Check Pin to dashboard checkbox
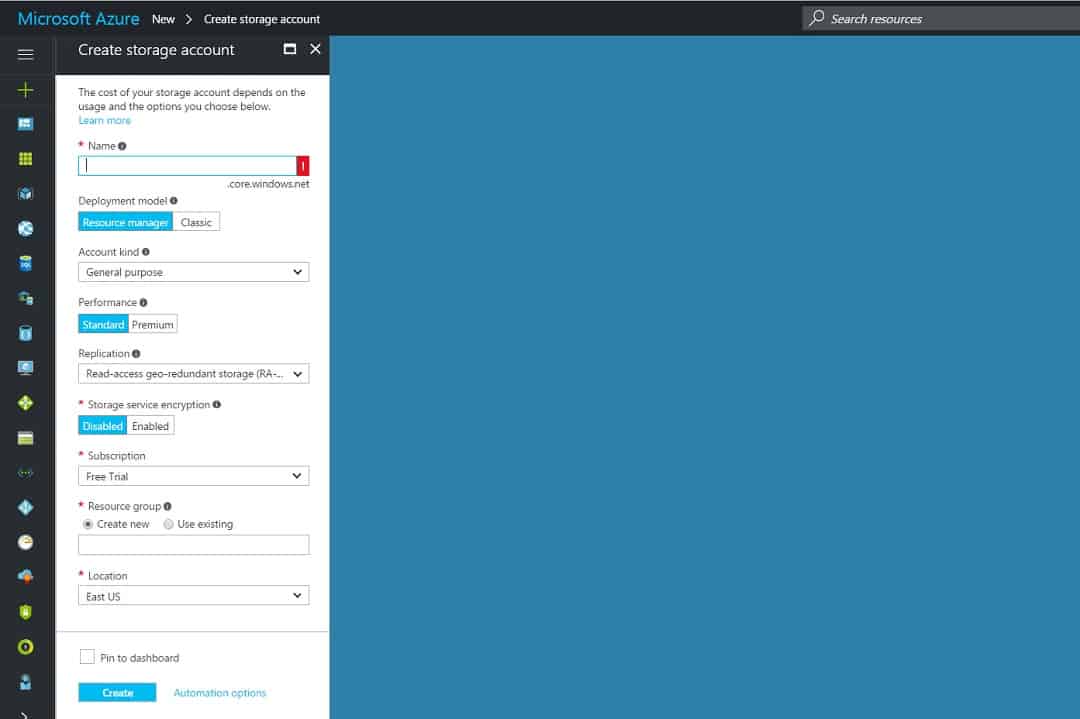Viewport: 1080px width, 719px height. tap(87, 657)
